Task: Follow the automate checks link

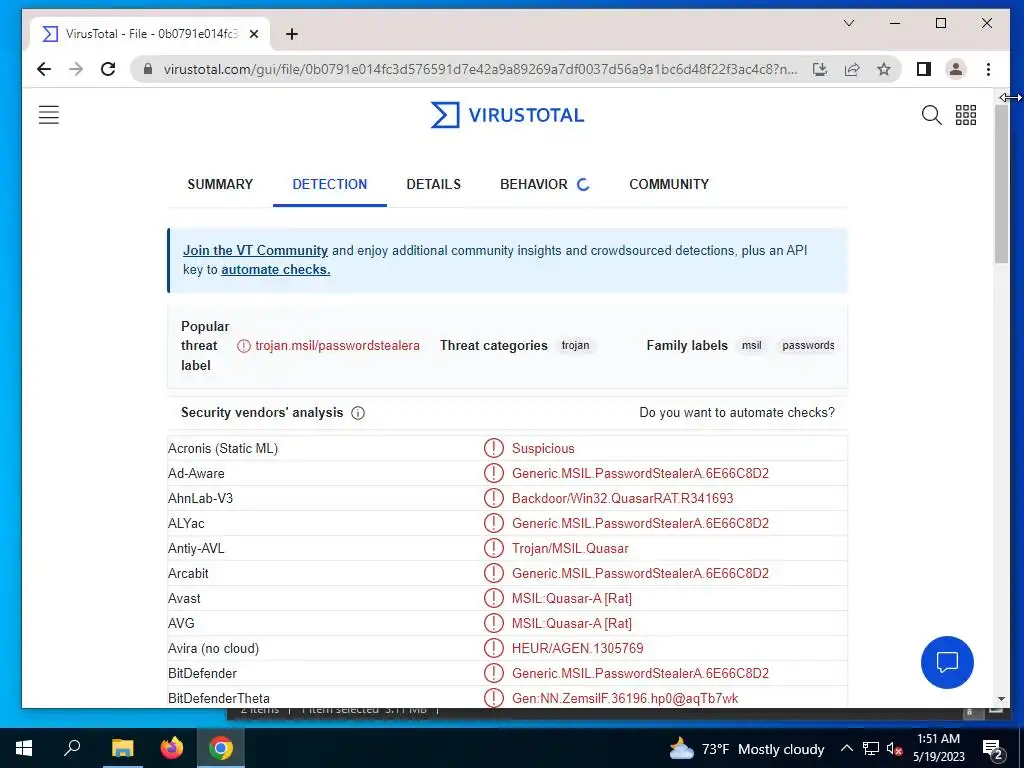Action: coord(276,270)
